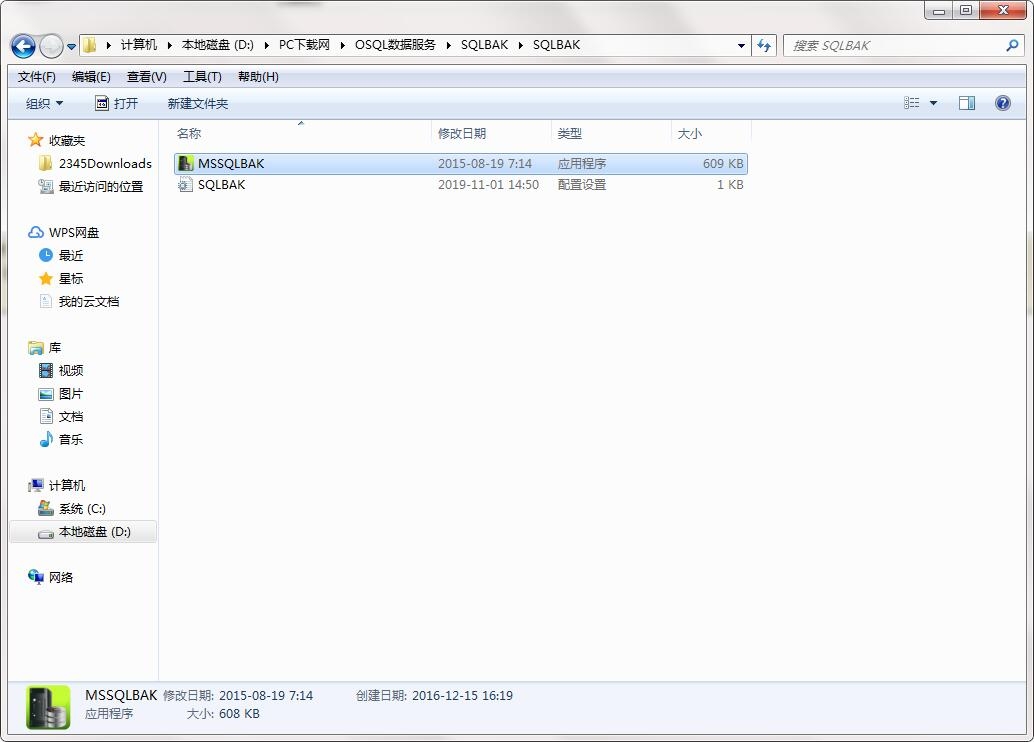Open 2345Downloads favorite folder

point(105,164)
